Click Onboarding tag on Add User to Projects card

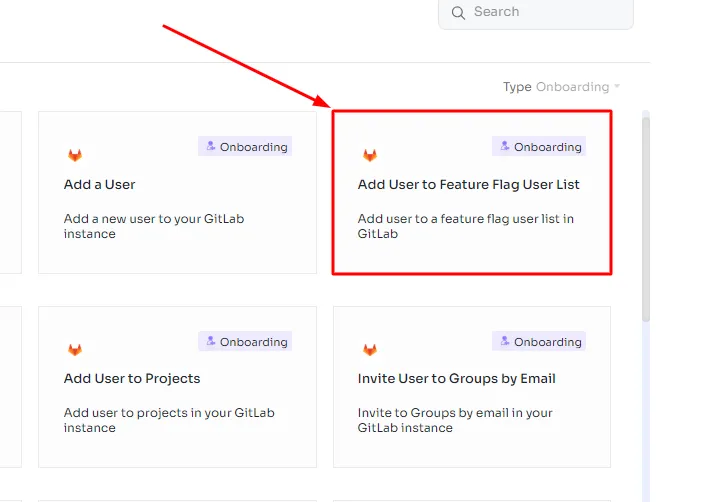tap(245, 341)
